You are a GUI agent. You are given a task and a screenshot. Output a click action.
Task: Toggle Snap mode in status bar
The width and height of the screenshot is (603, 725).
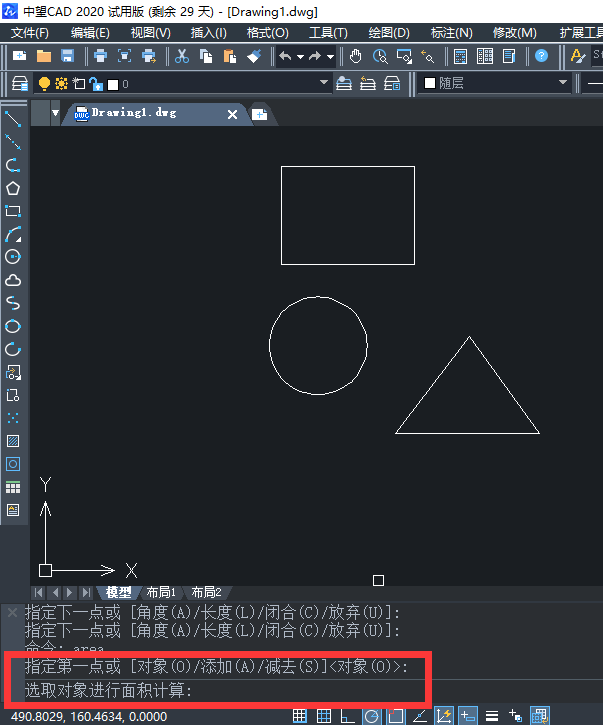tap(298, 715)
